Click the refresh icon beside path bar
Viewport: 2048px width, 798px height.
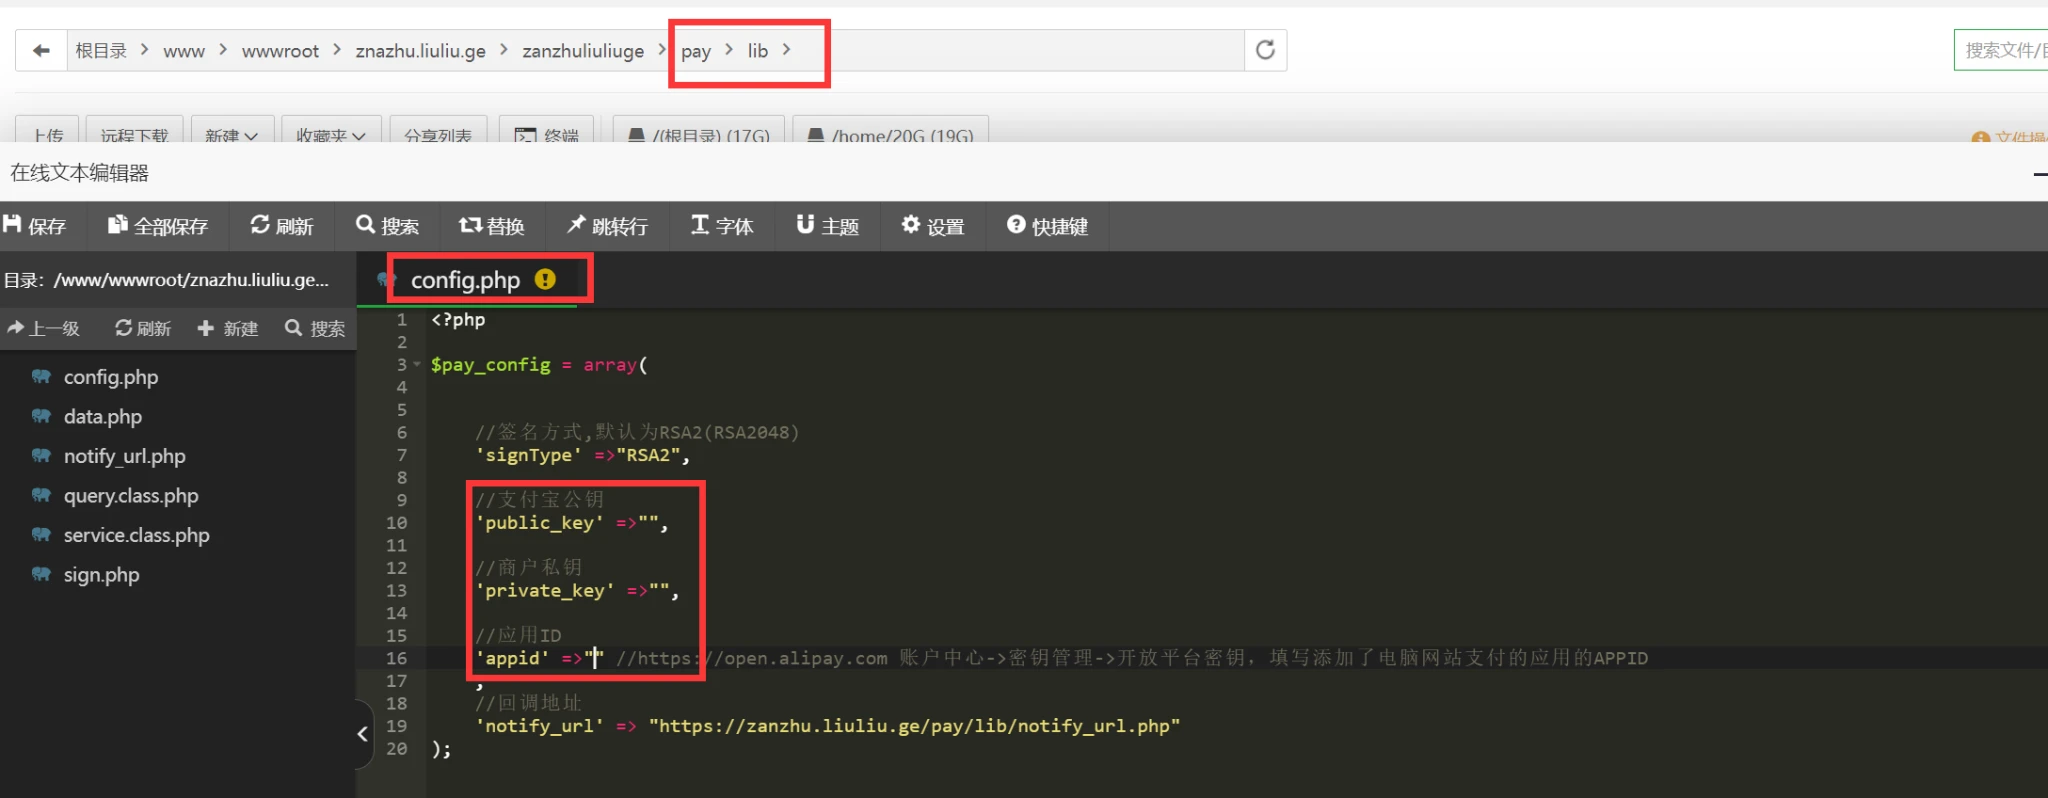[1265, 50]
